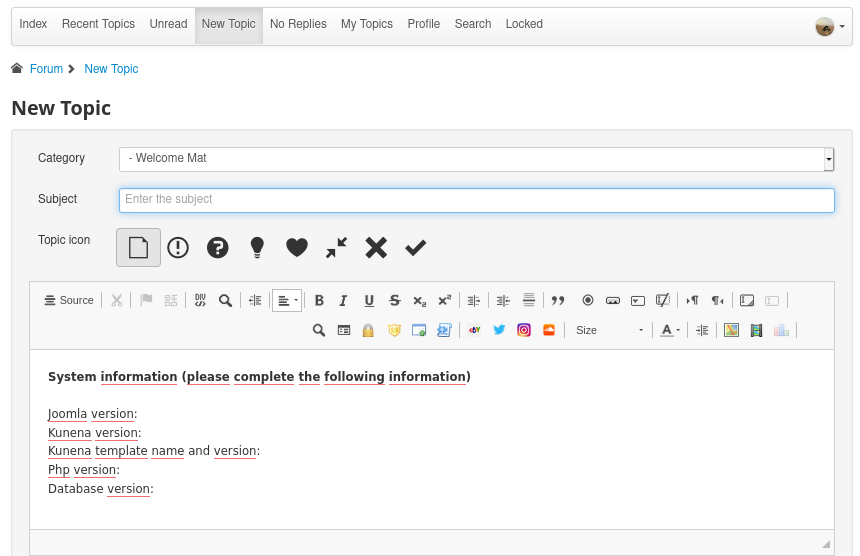Expand the font Size dropdown
Image resolution: width=860 pixels, height=556 pixels.
click(x=609, y=330)
